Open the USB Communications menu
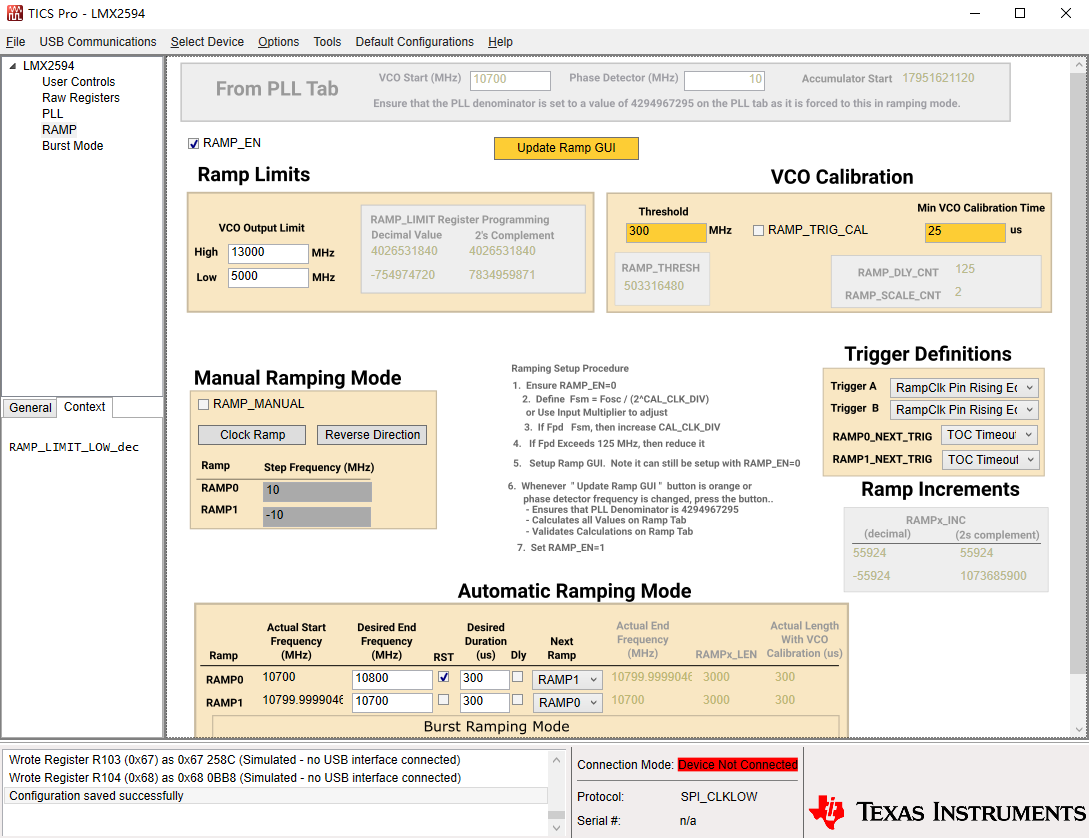 [x=98, y=42]
